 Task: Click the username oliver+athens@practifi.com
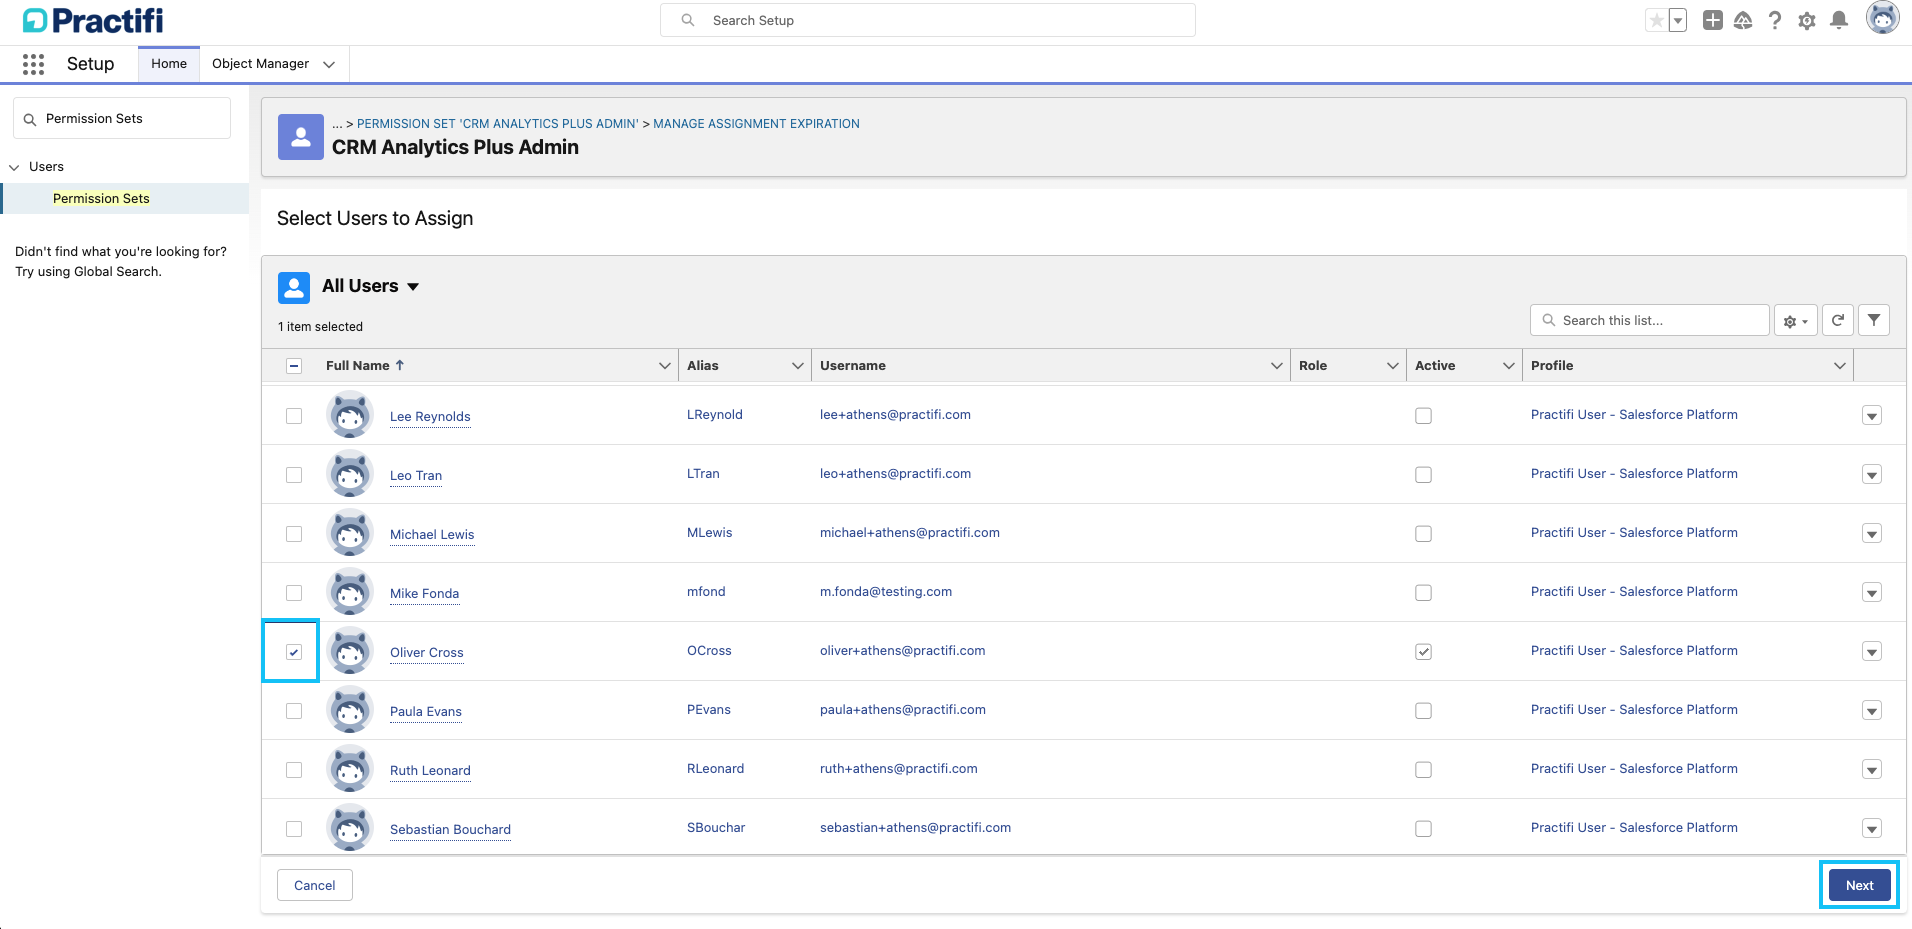point(903,651)
